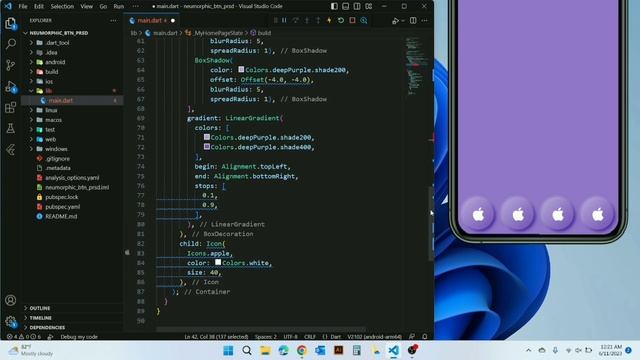Click the errors and warnings status item
The height and width of the screenshot is (360, 640).
click(x=23, y=337)
